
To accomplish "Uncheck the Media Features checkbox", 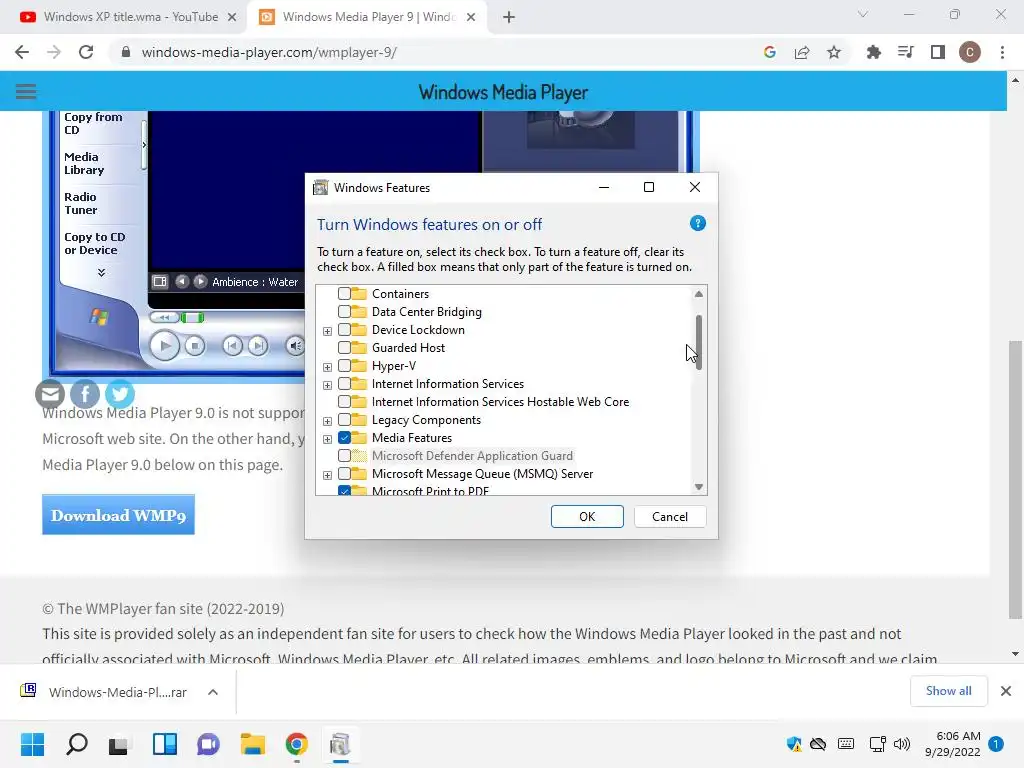I will [x=344, y=438].
